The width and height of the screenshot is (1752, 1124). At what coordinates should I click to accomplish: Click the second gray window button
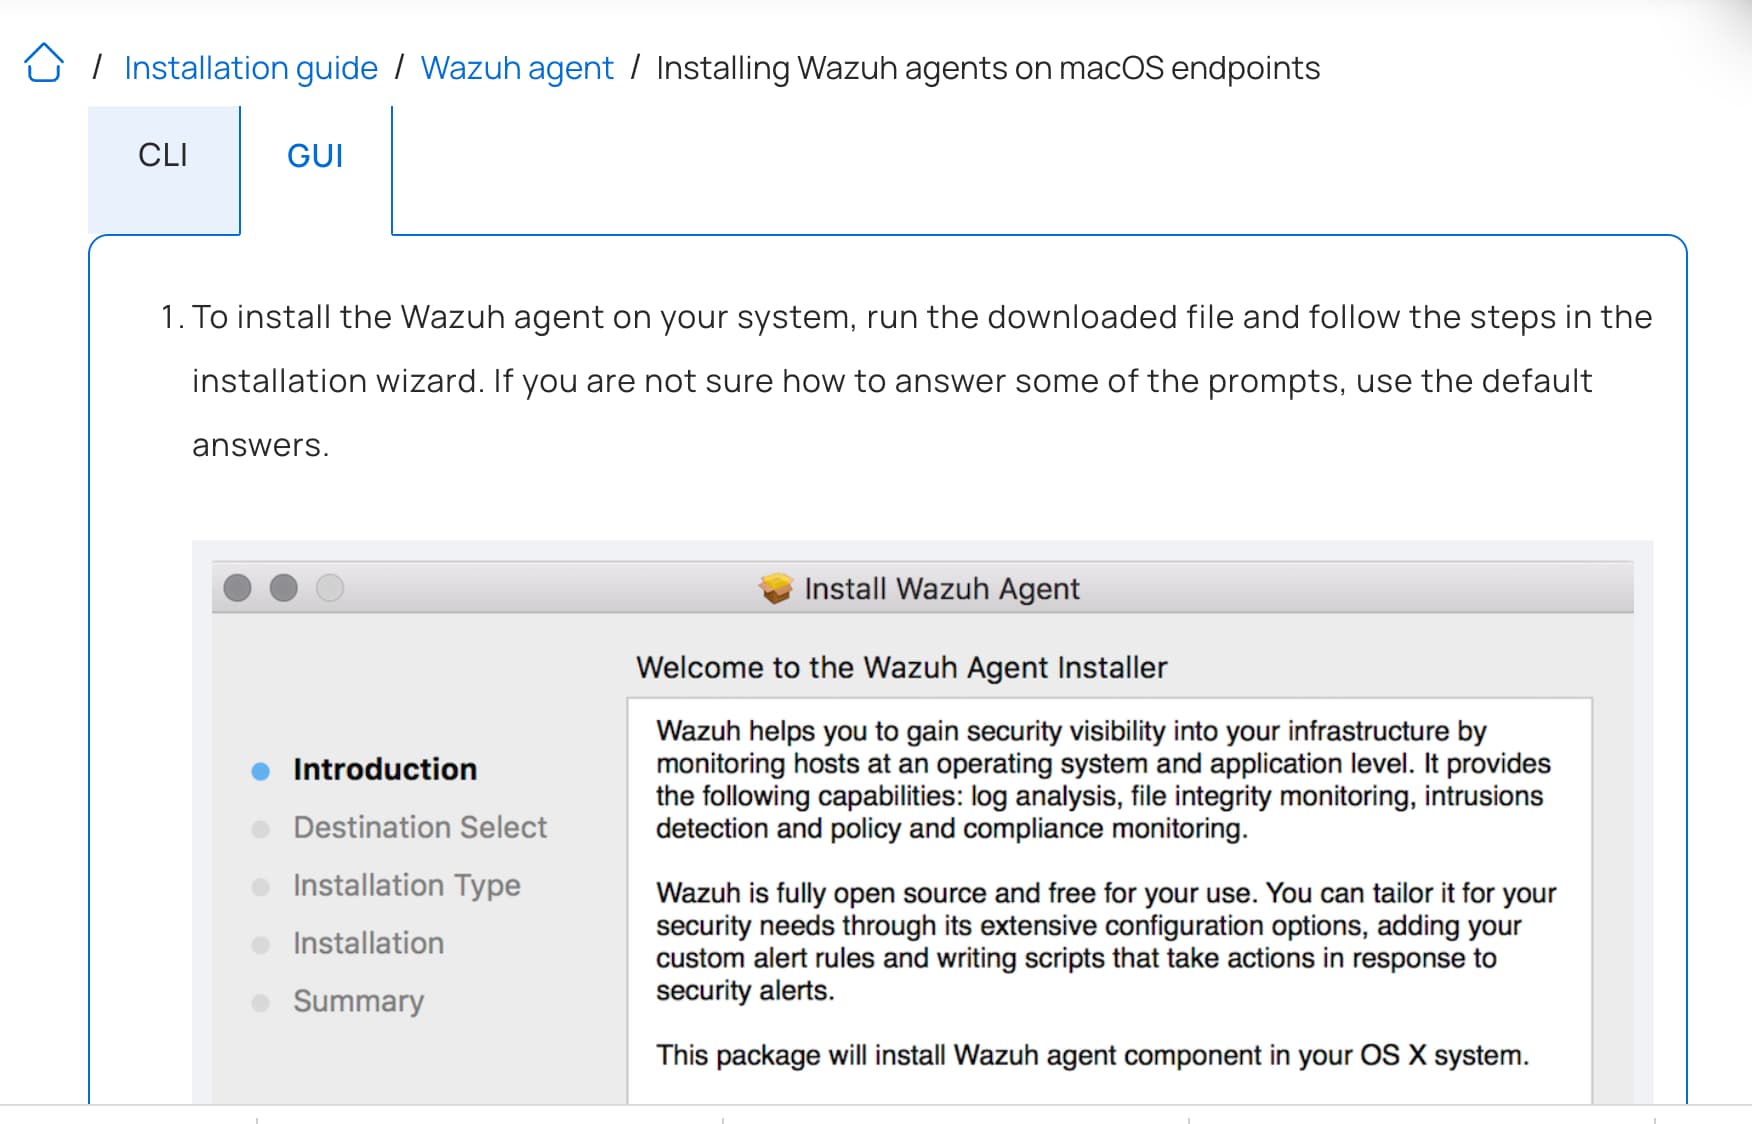pyautogui.click(x=284, y=588)
